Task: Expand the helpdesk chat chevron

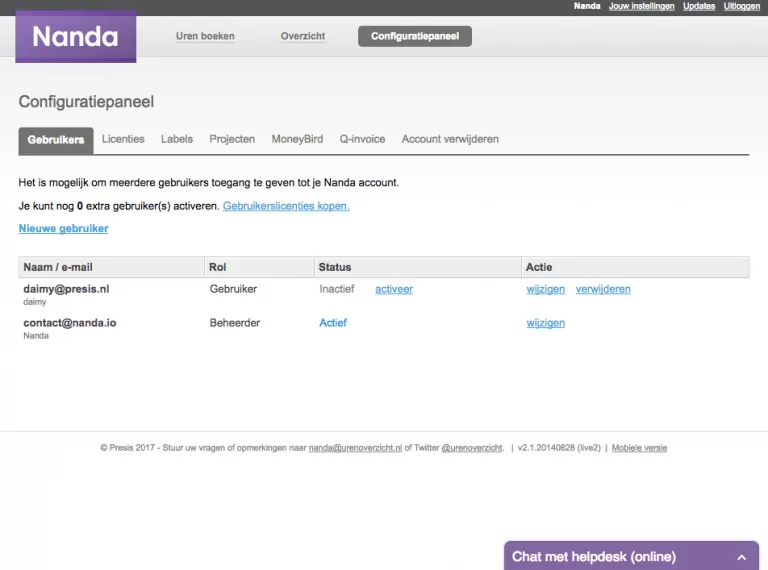Action: tap(742, 557)
